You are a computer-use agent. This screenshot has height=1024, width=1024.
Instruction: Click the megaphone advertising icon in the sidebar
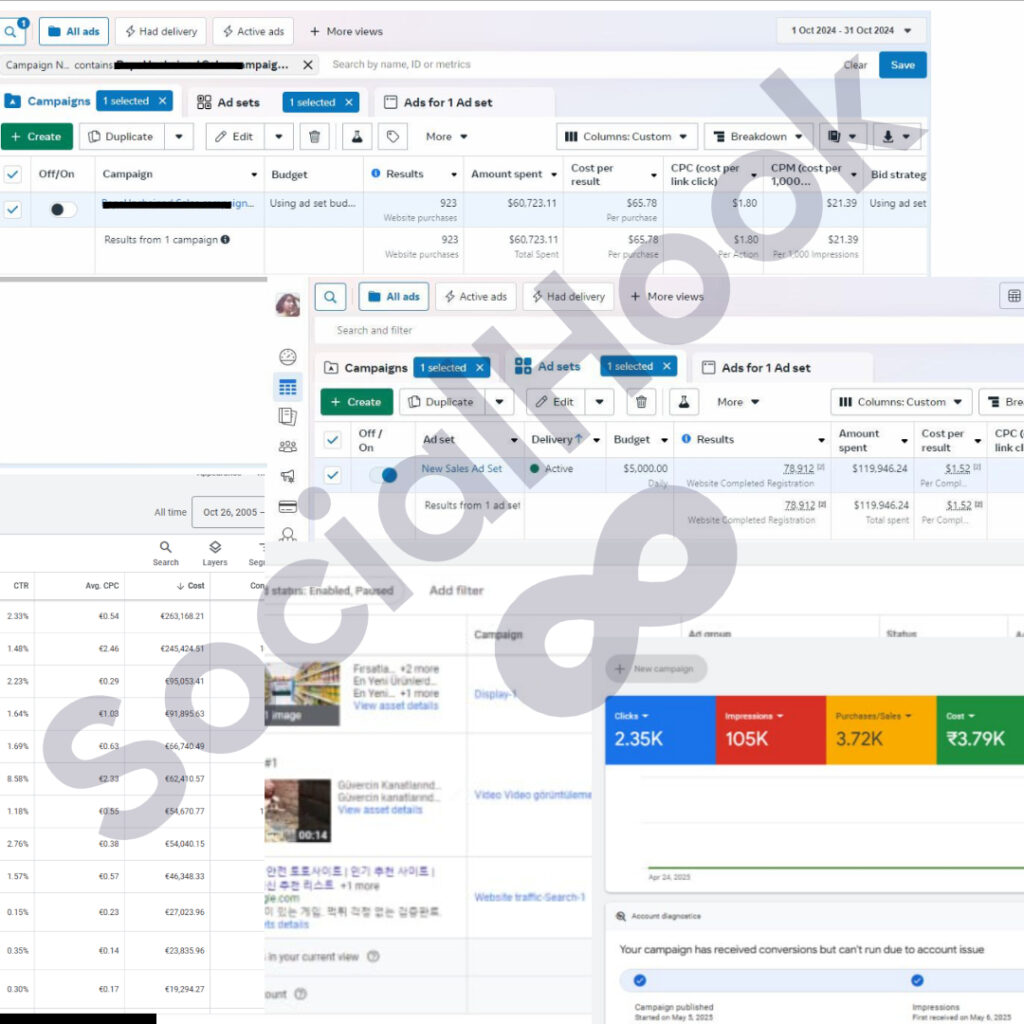coord(287,476)
